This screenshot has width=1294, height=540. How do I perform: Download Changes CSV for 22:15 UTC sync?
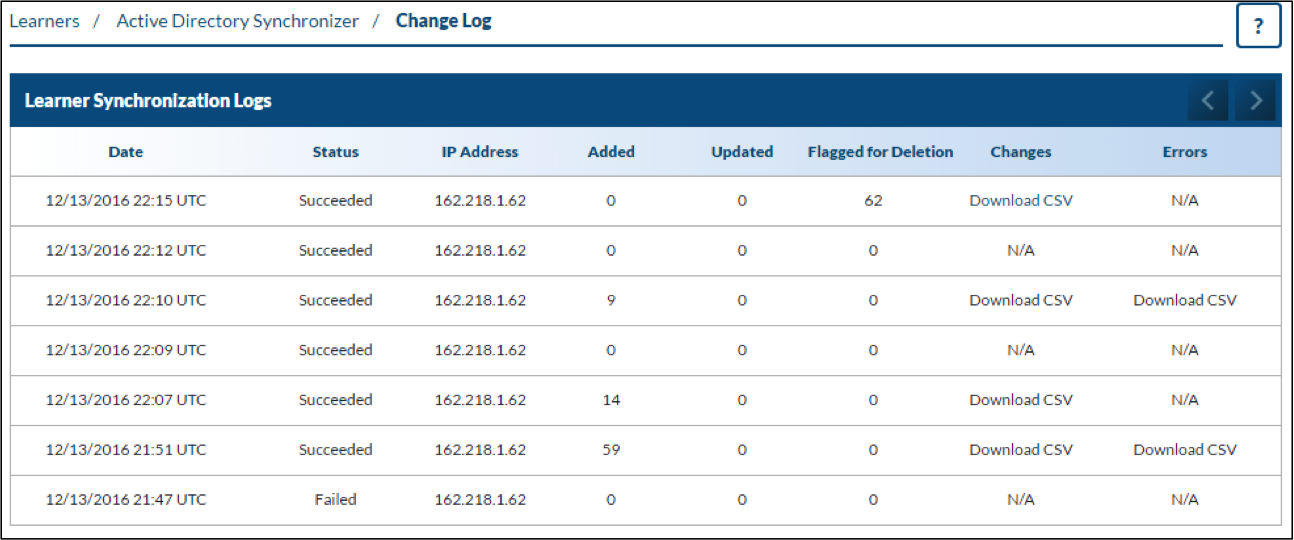[1020, 200]
